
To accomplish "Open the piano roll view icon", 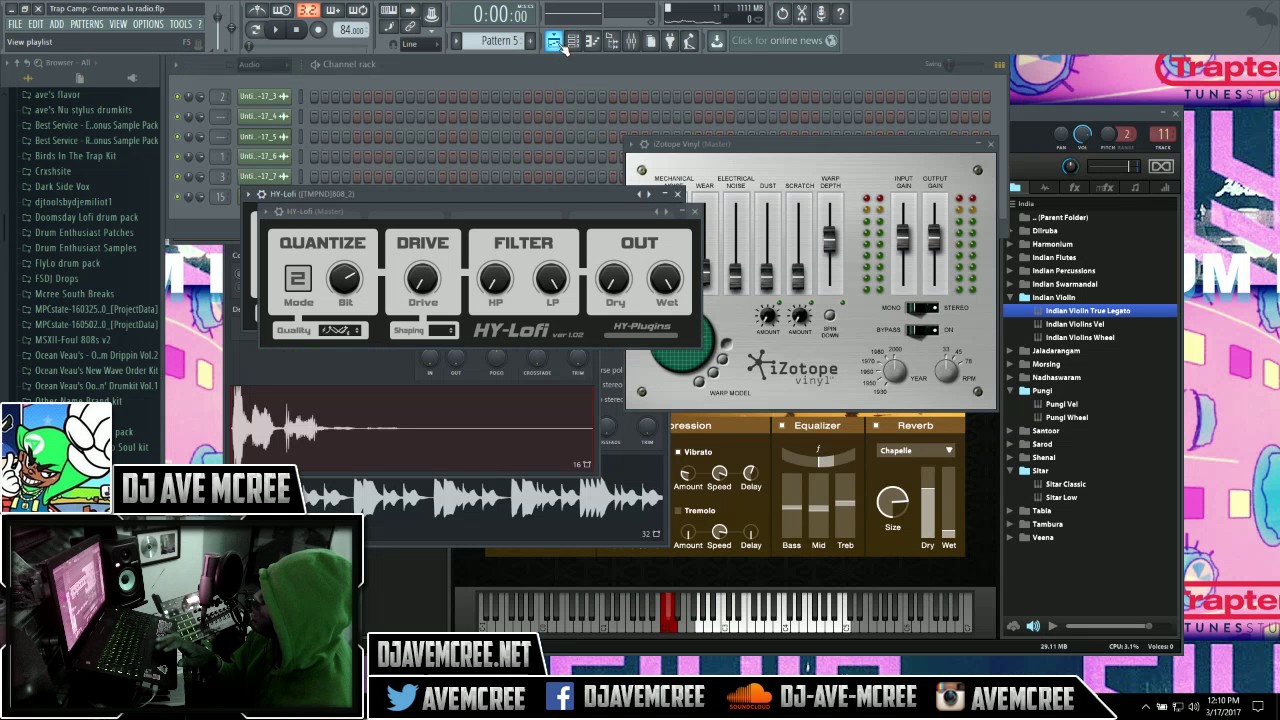I will (592, 41).
